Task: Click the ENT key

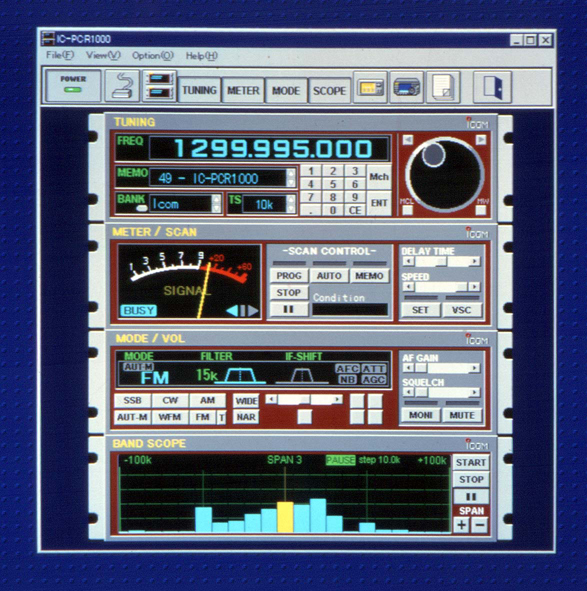Action: pos(379,203)
